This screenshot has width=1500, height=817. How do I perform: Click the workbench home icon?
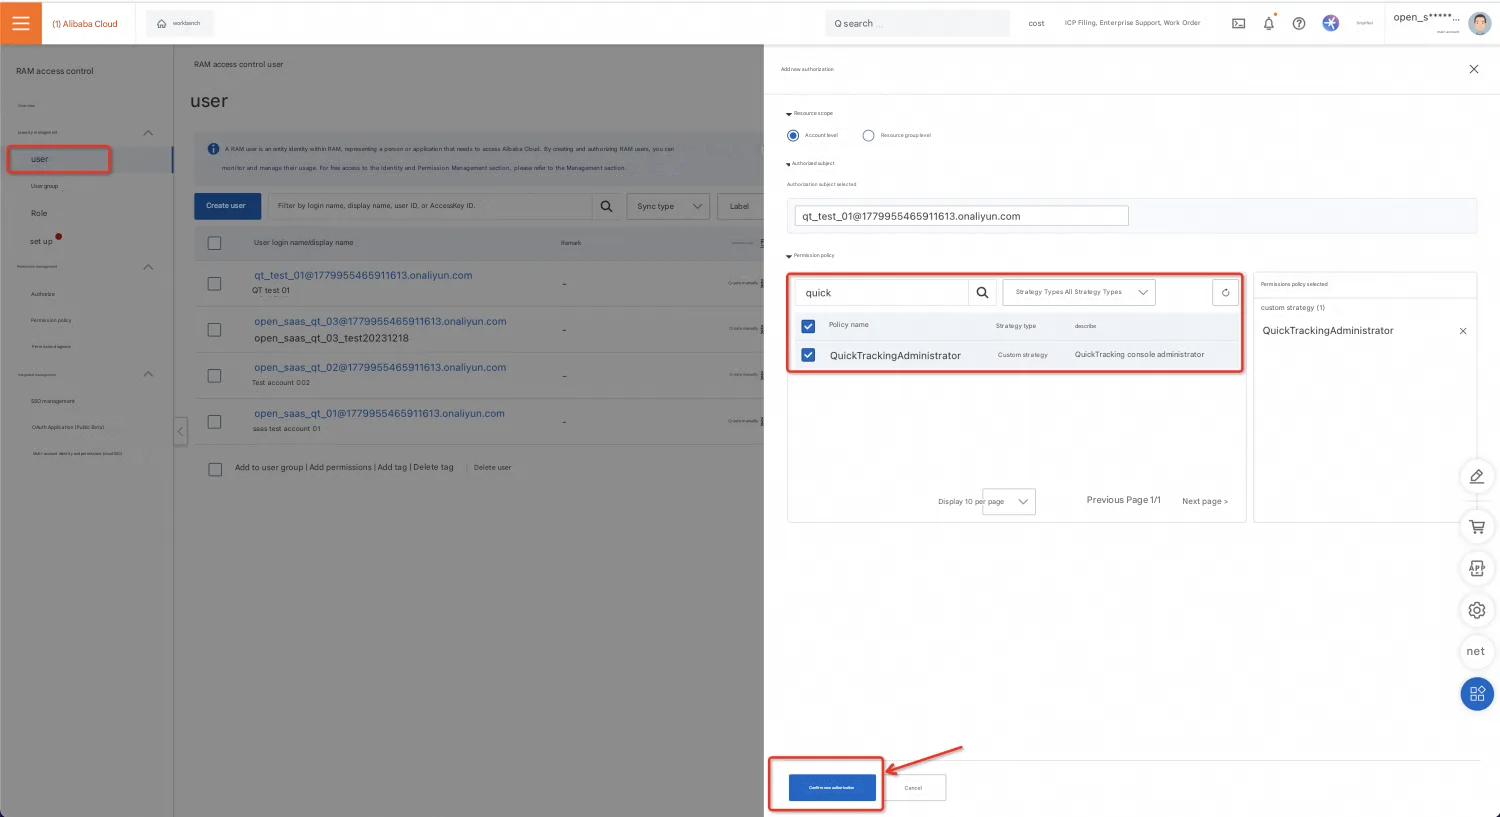[161, 24]
